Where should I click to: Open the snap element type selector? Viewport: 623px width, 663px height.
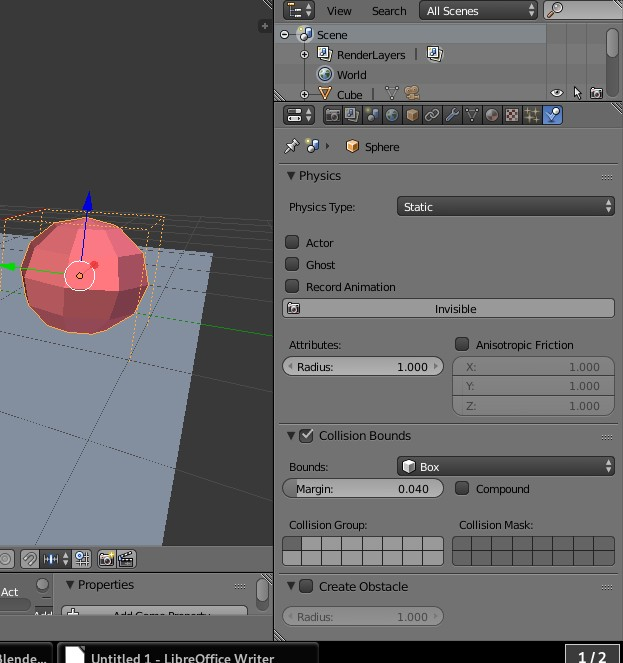tap(55, 559)
